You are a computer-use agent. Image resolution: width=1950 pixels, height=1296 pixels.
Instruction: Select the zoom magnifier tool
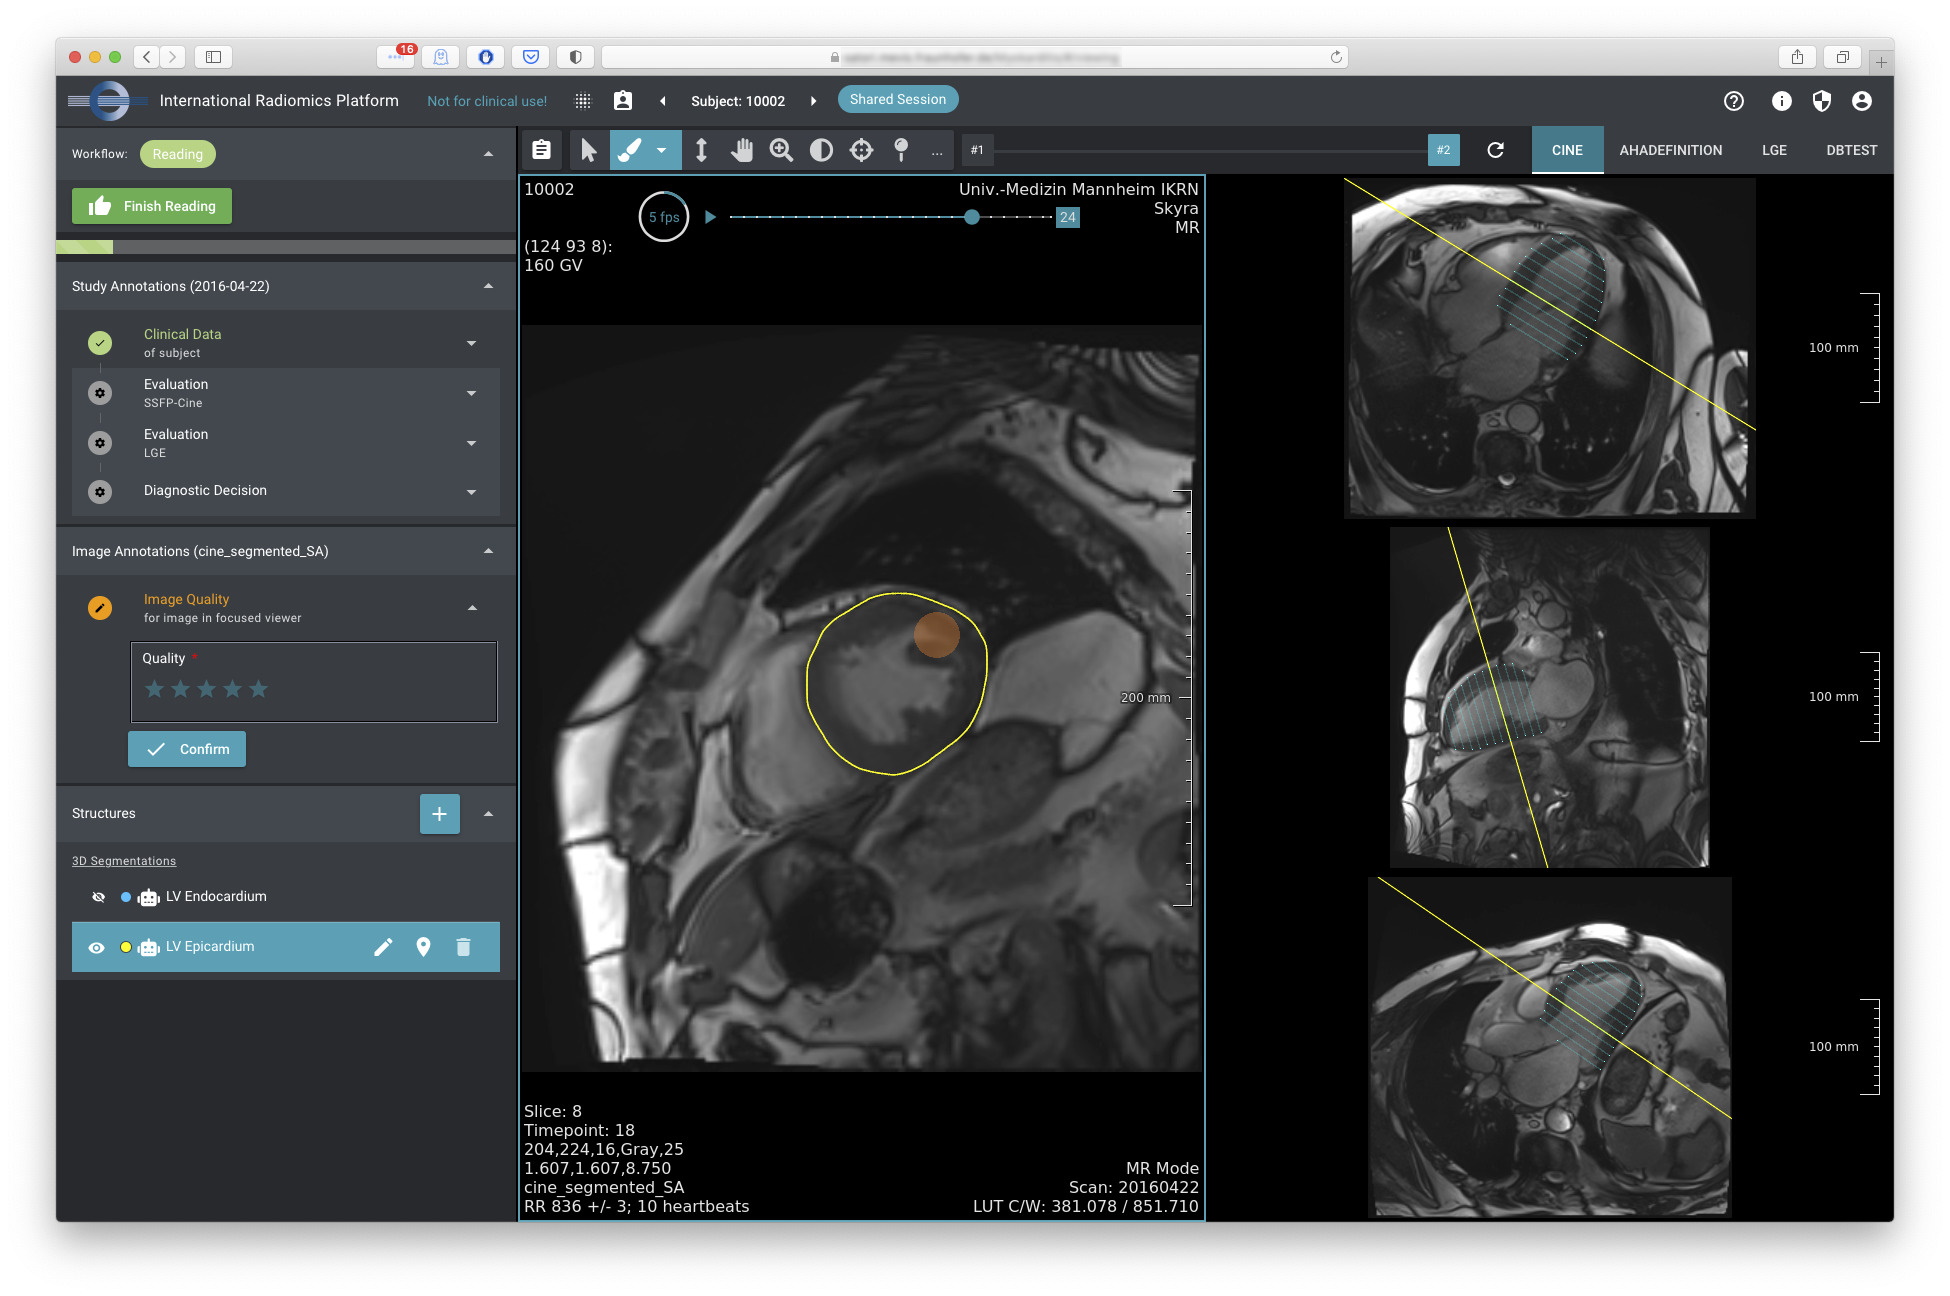click(x=781, y=150)
